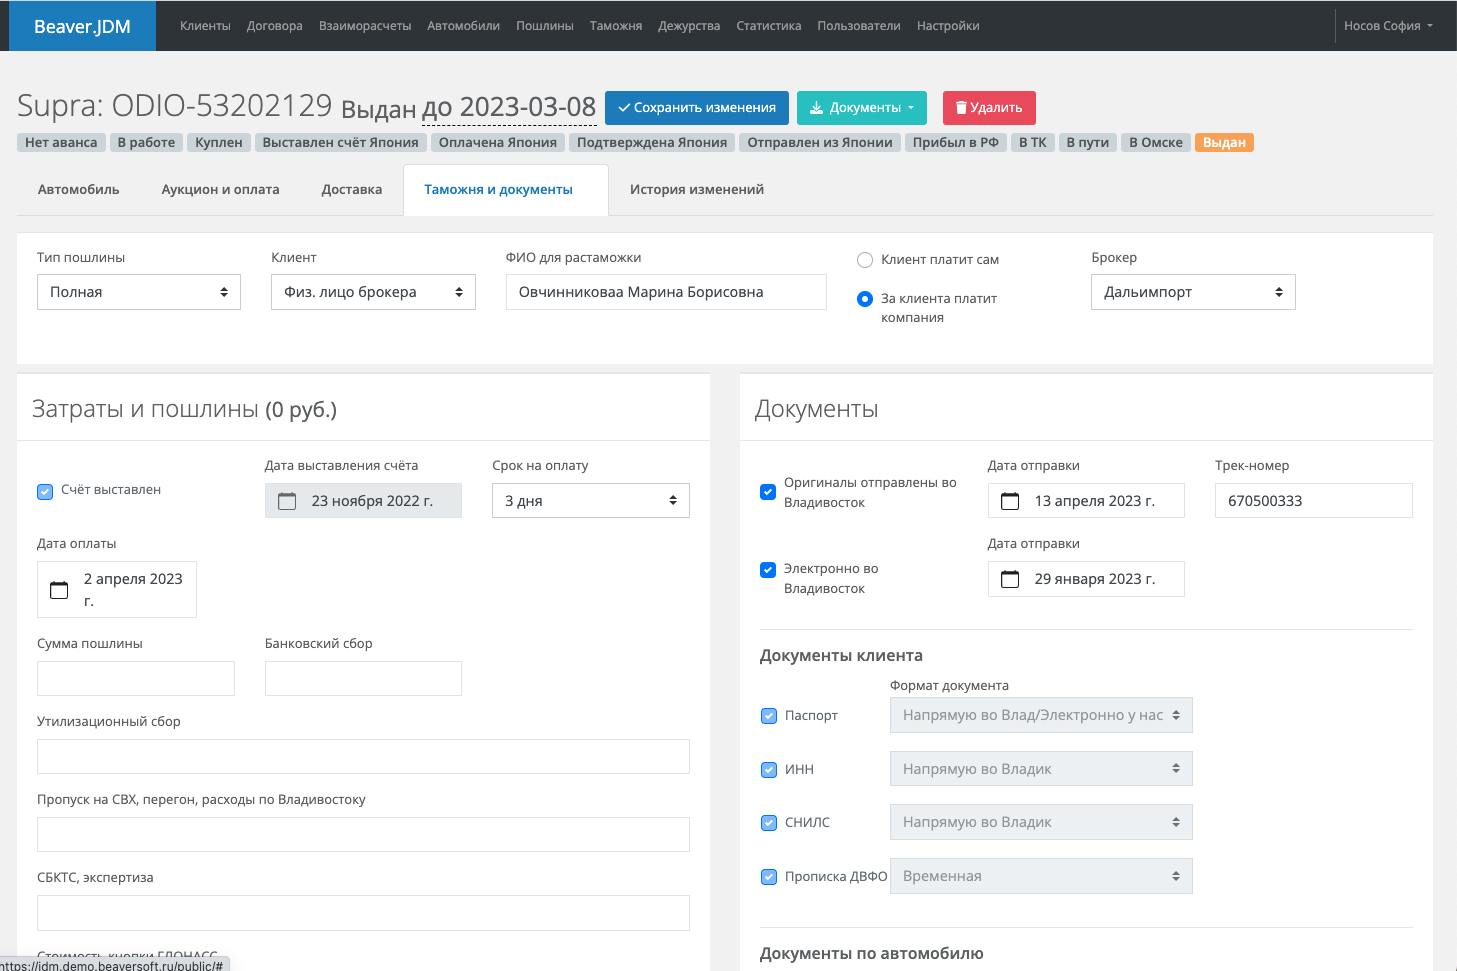Toggle the Паспорт checkbox
Screen dimensions: 1457x971
point(769,716)
